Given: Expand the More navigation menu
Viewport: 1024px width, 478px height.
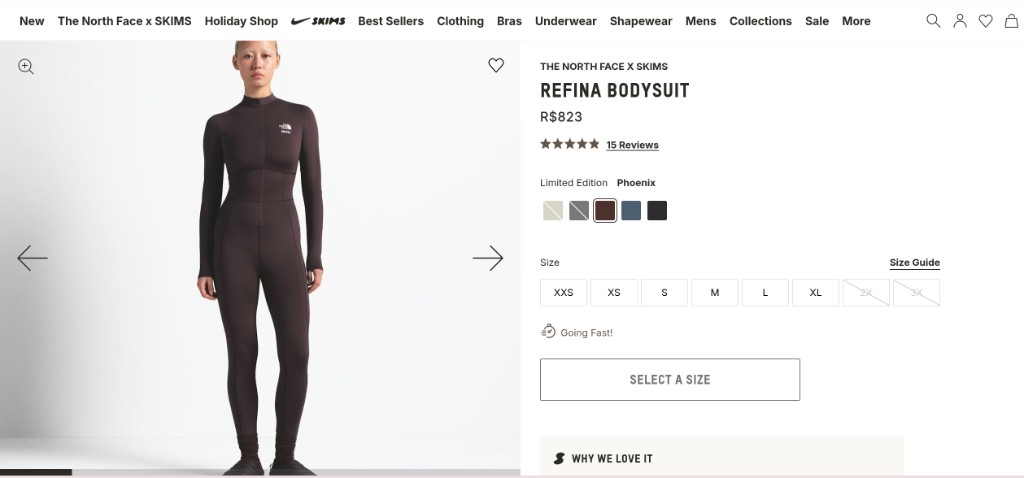Looking at the screenshot, I should click(856, 21).
